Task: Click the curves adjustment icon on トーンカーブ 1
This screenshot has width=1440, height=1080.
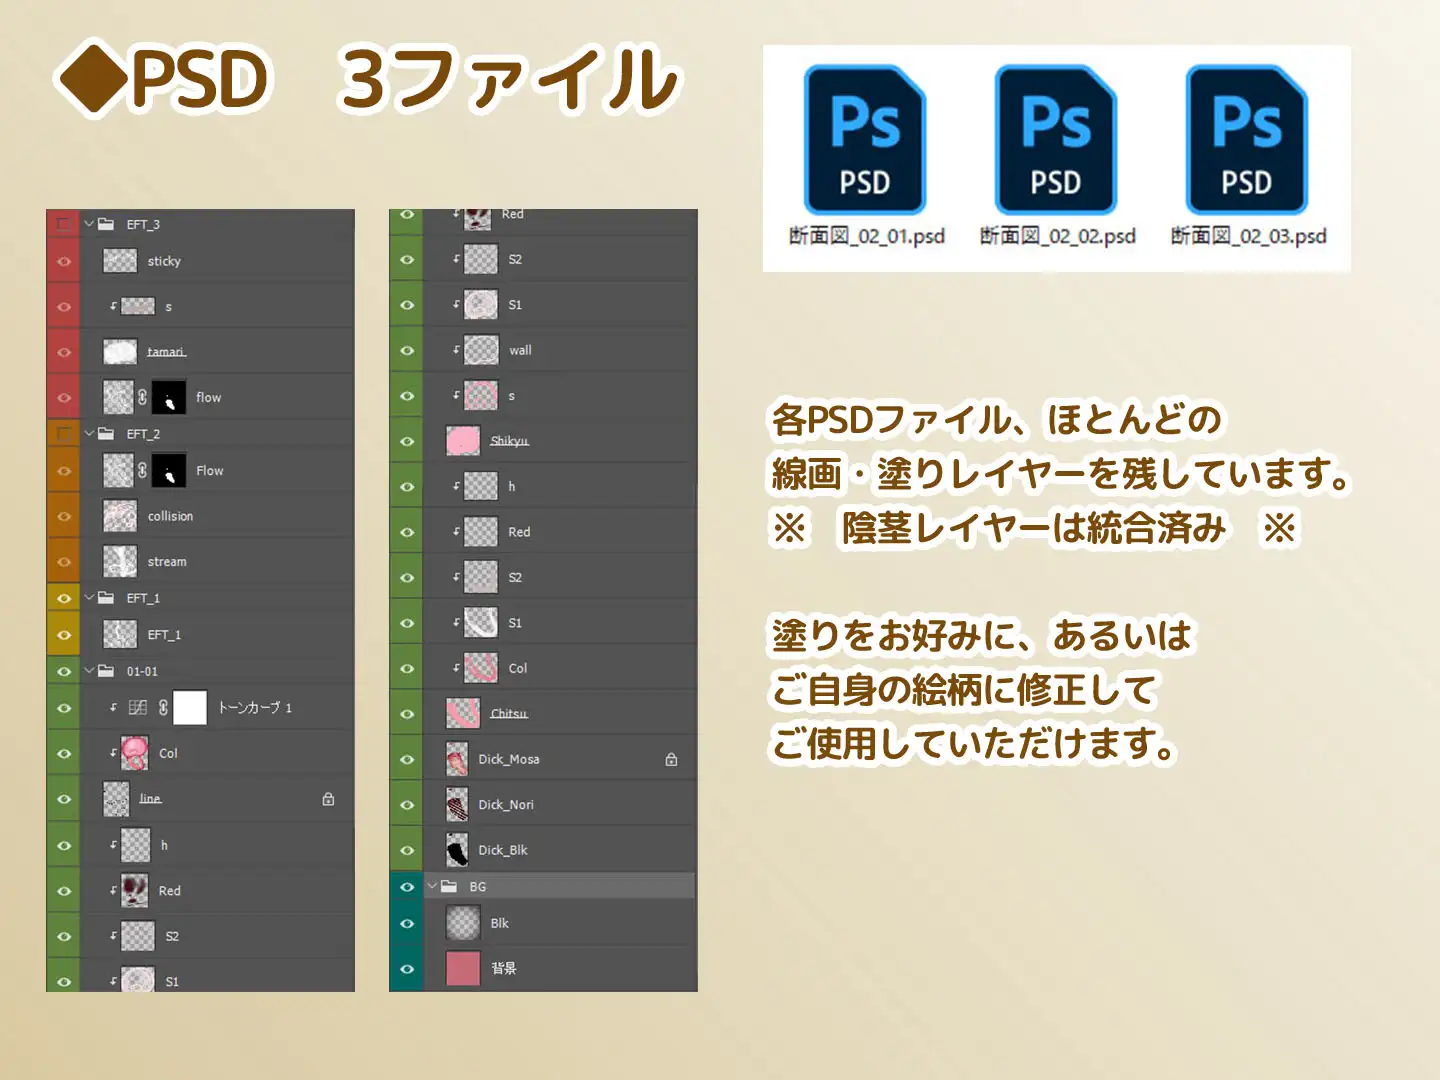Action: click(138, 707)
